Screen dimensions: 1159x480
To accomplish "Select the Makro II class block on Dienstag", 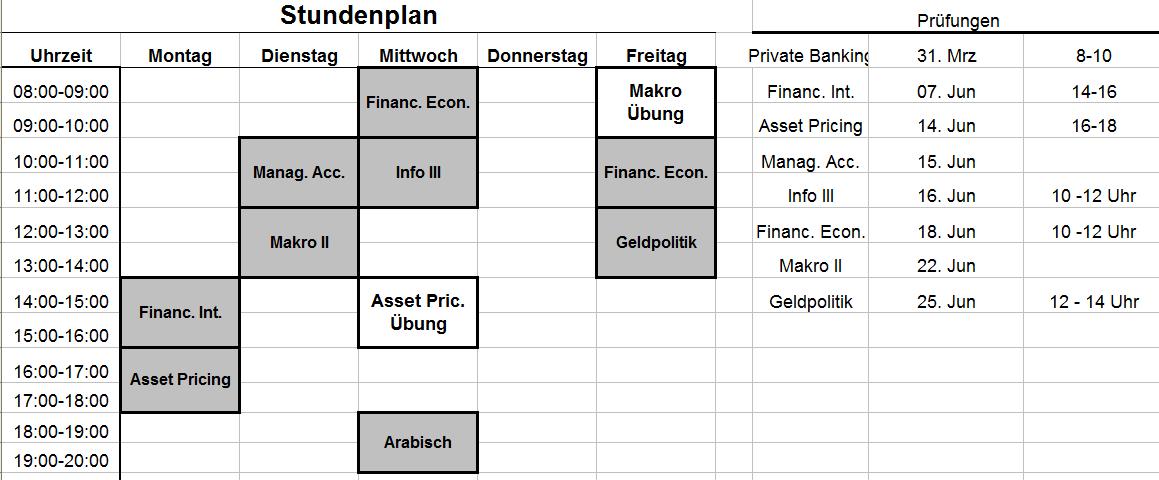I will pos(299,242).
